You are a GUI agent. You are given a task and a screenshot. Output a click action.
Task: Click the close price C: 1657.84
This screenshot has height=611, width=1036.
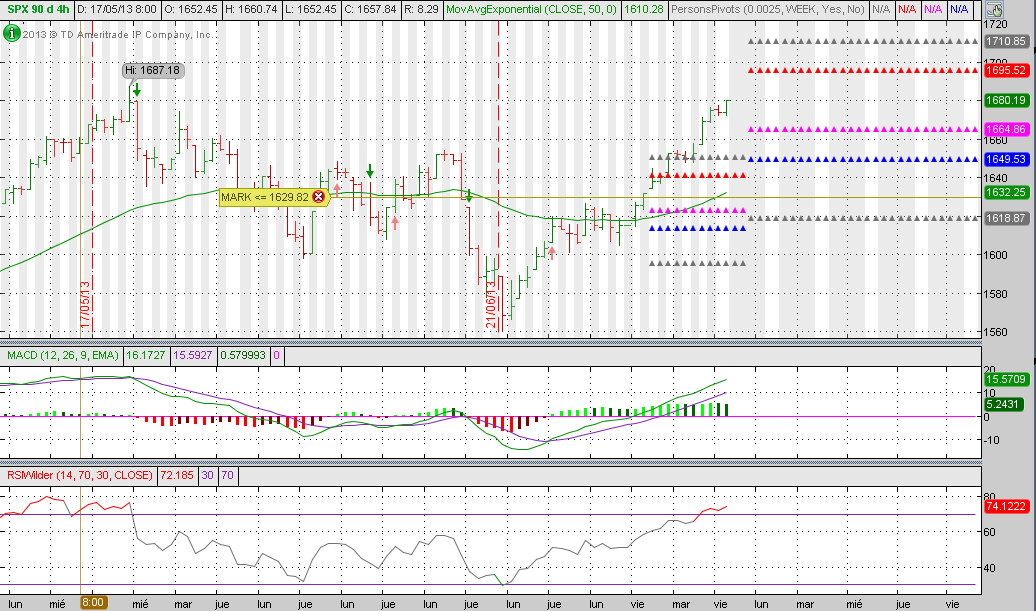point(371,9)
